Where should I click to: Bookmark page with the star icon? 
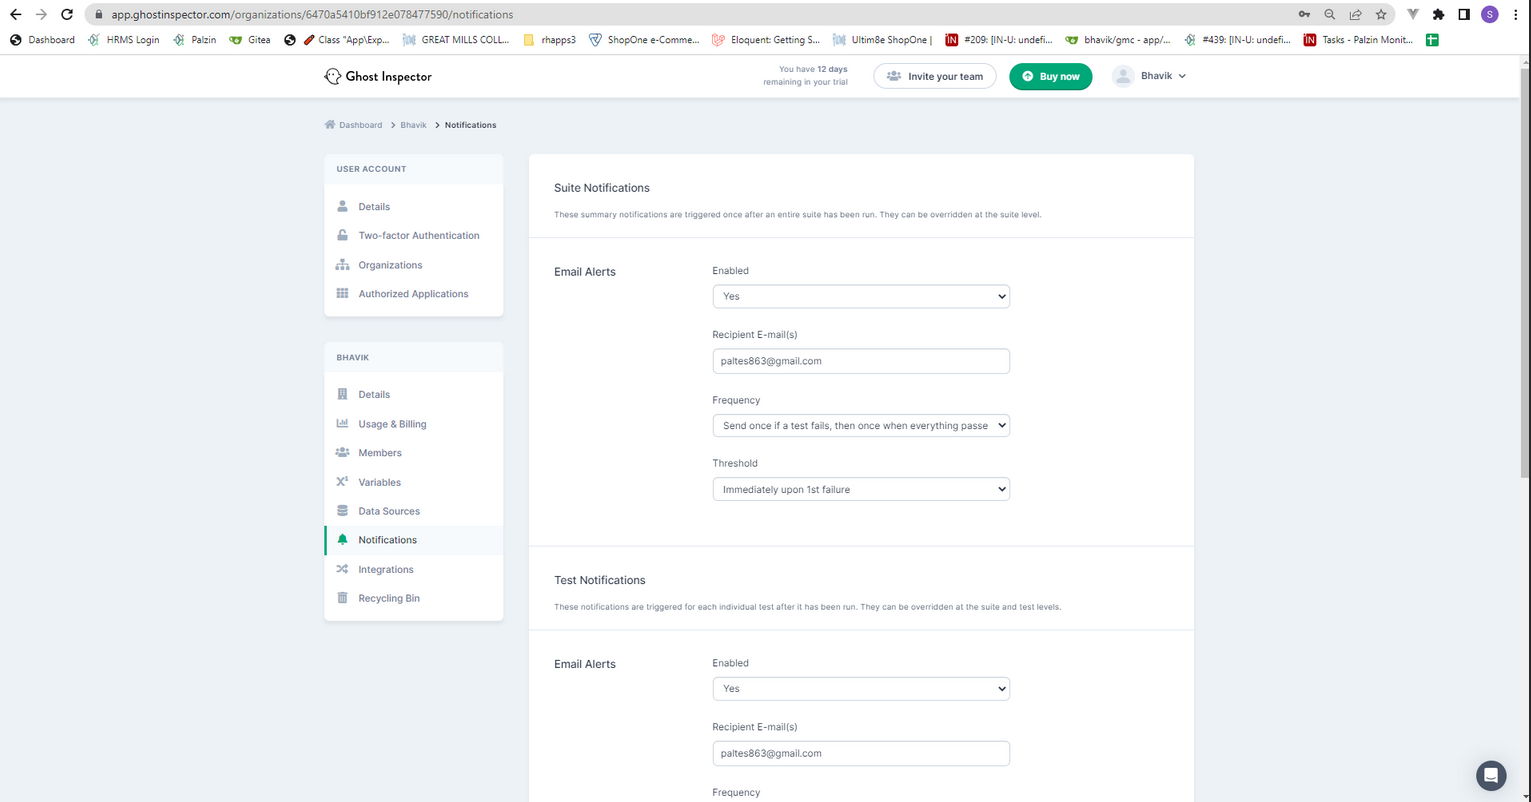(x=1381, y=15)
